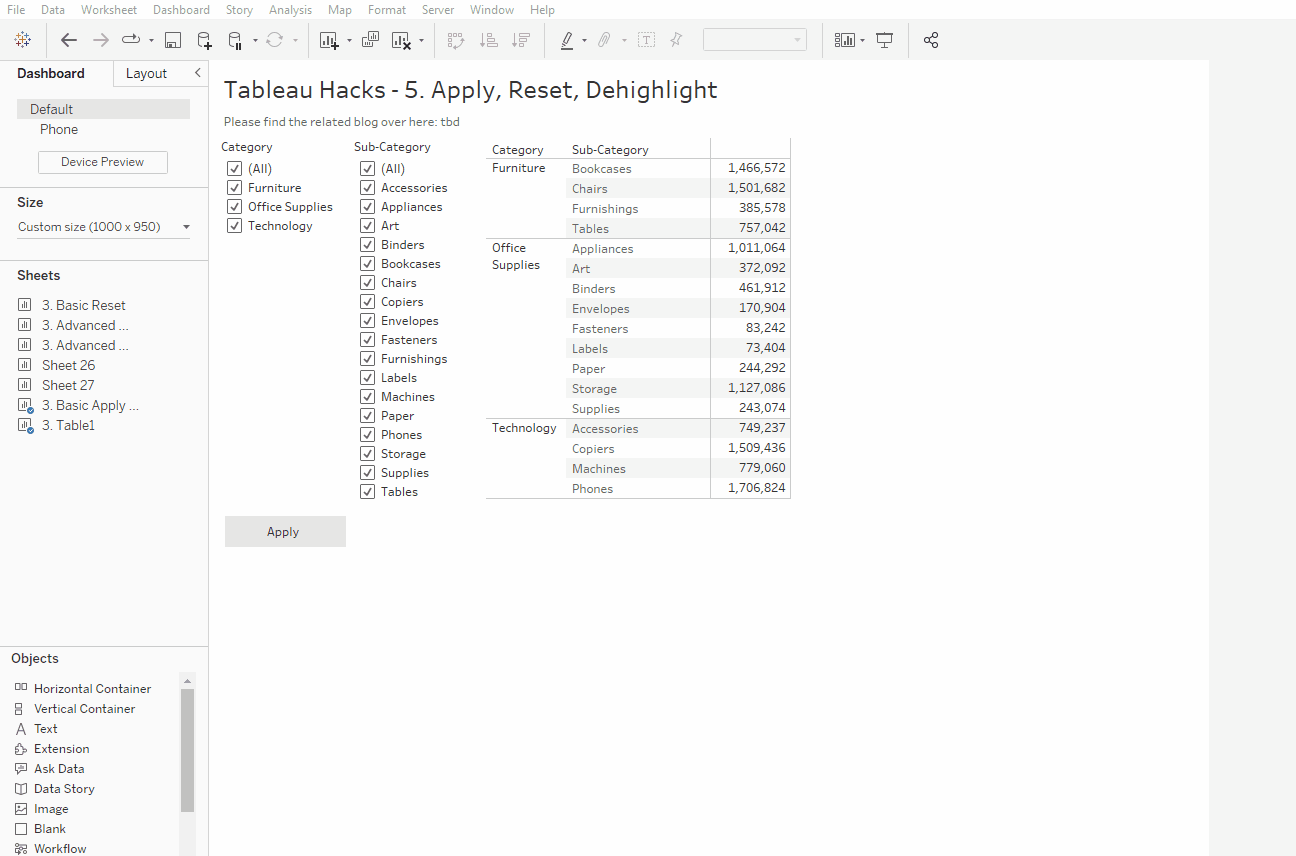
Task: Click the Phones value 1,706,824
Action: [757, 489]
